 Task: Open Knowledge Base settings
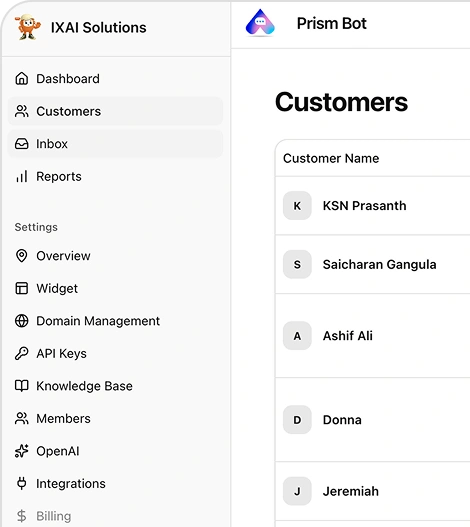click(x=115, y=386)
